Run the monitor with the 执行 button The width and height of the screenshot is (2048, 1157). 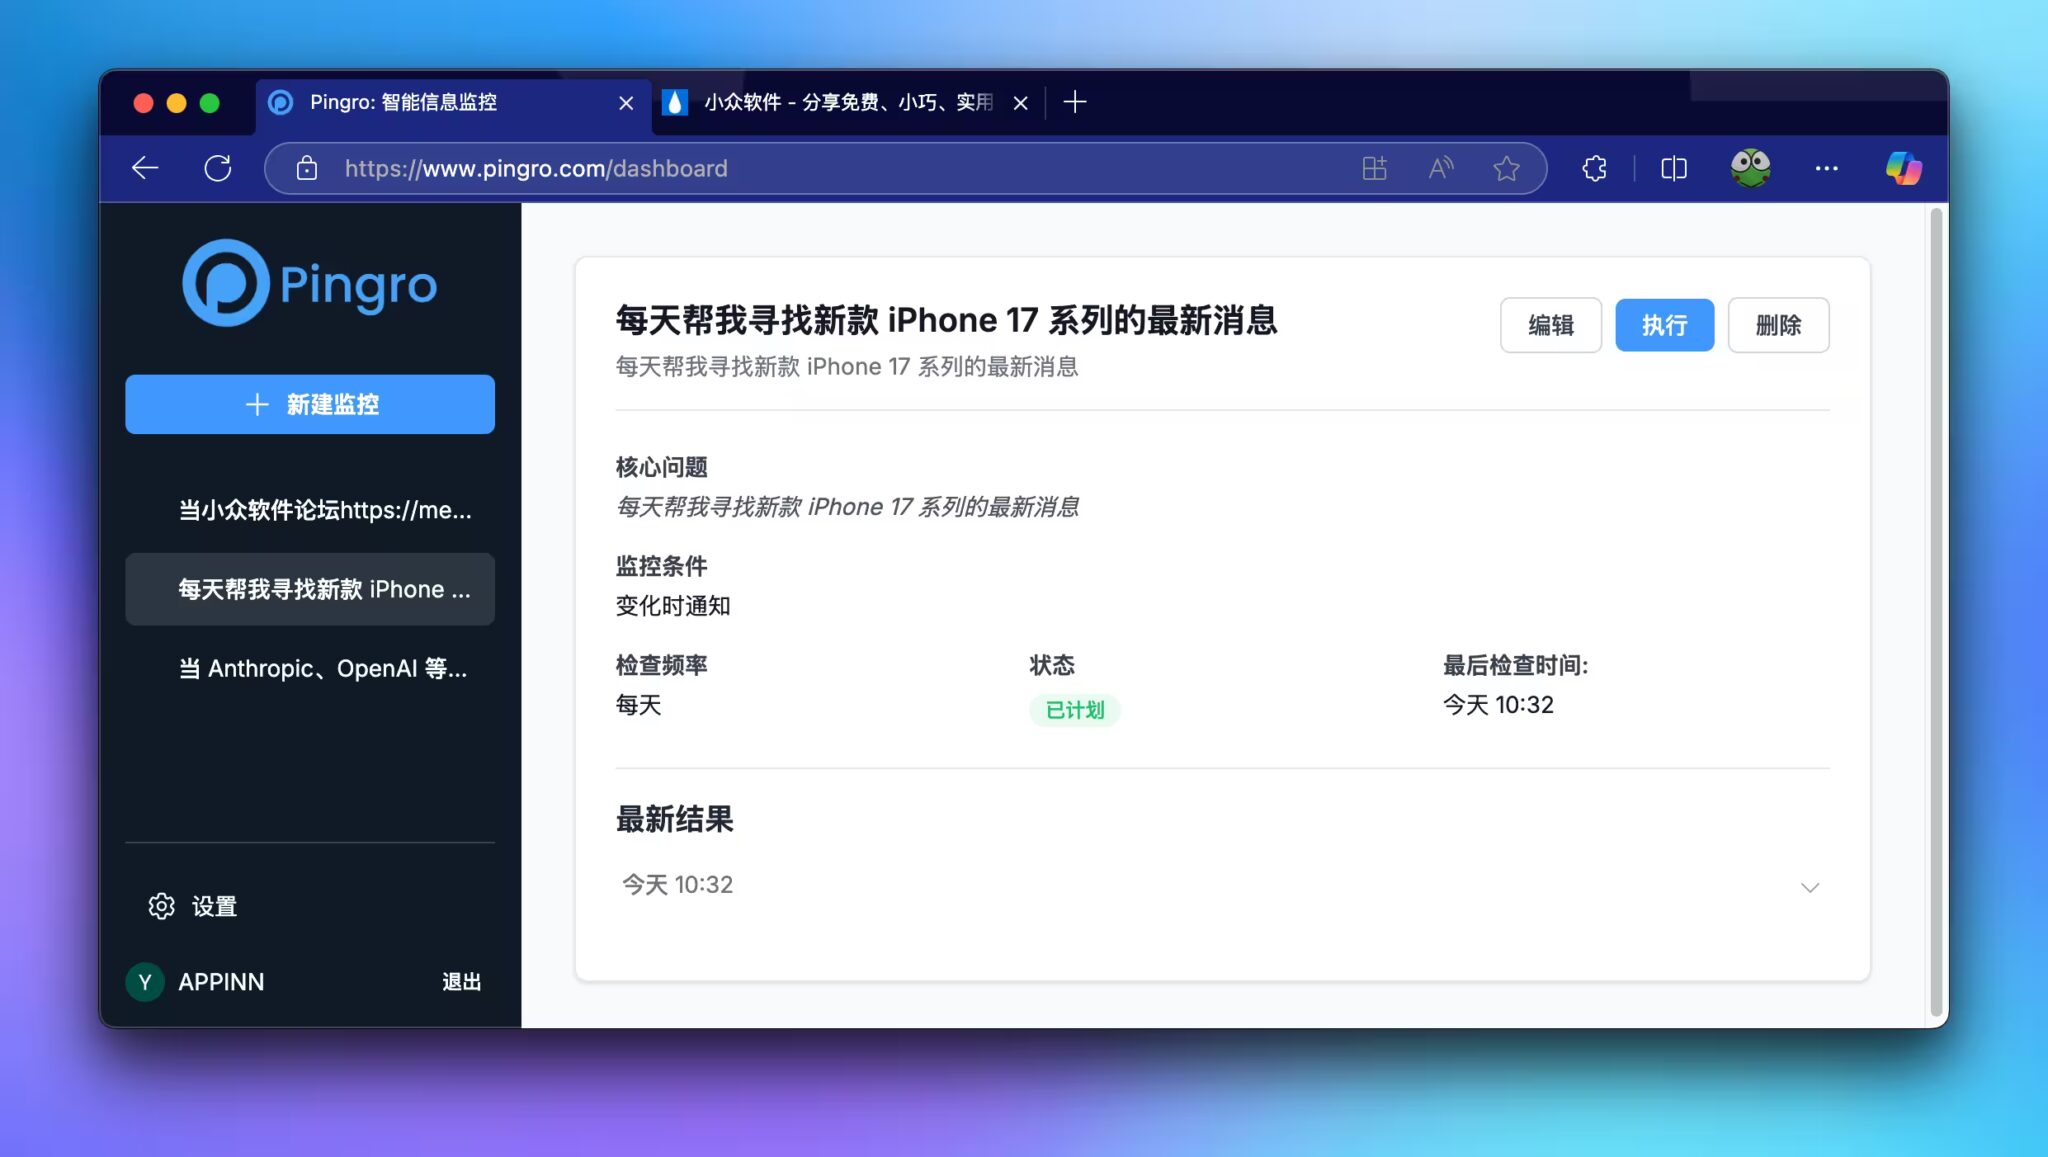[x=1664, y=325]
